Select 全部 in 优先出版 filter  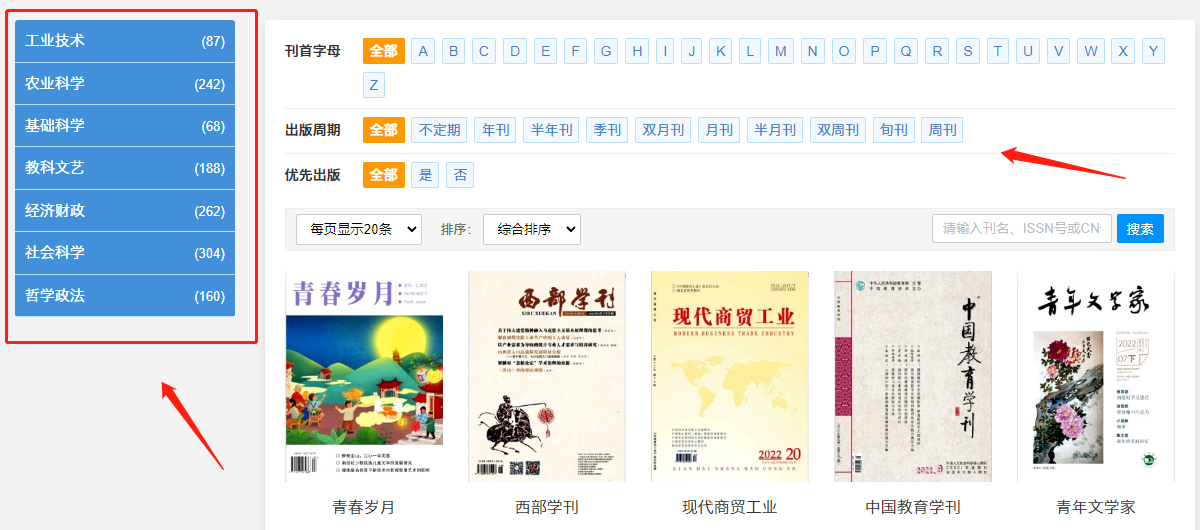click(383, 175)
